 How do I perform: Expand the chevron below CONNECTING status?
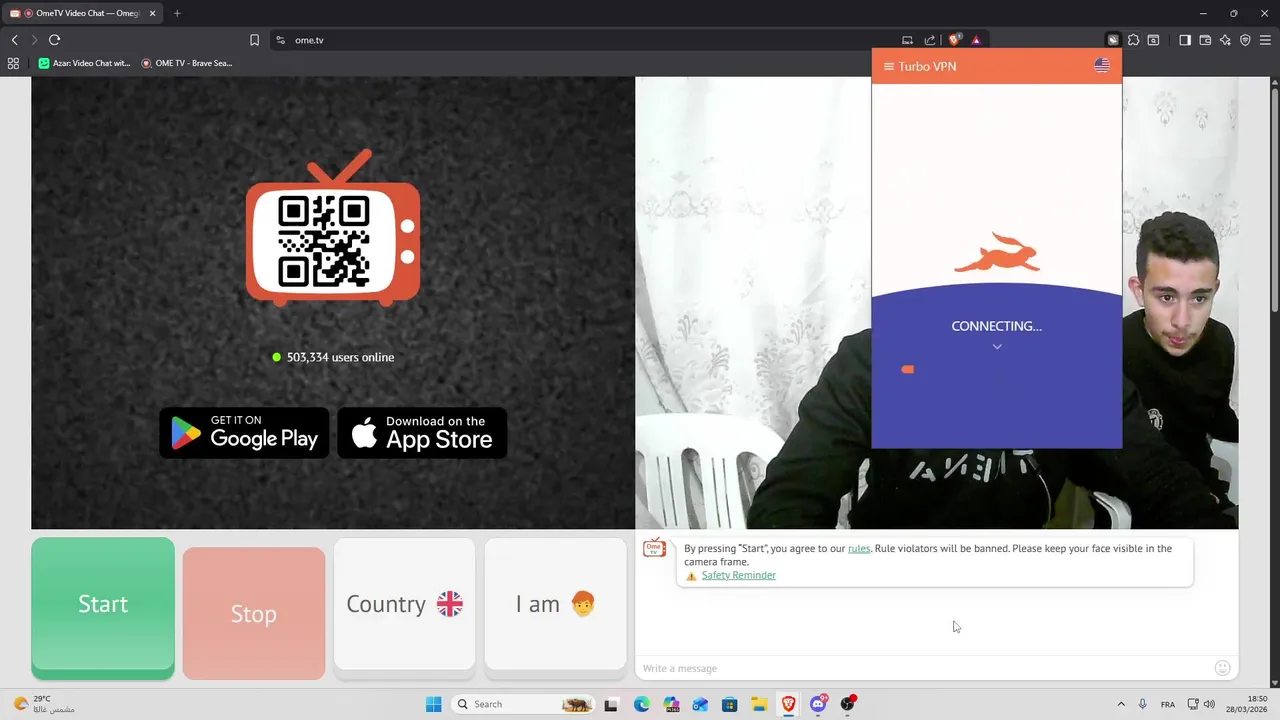[x=997, y=347]
